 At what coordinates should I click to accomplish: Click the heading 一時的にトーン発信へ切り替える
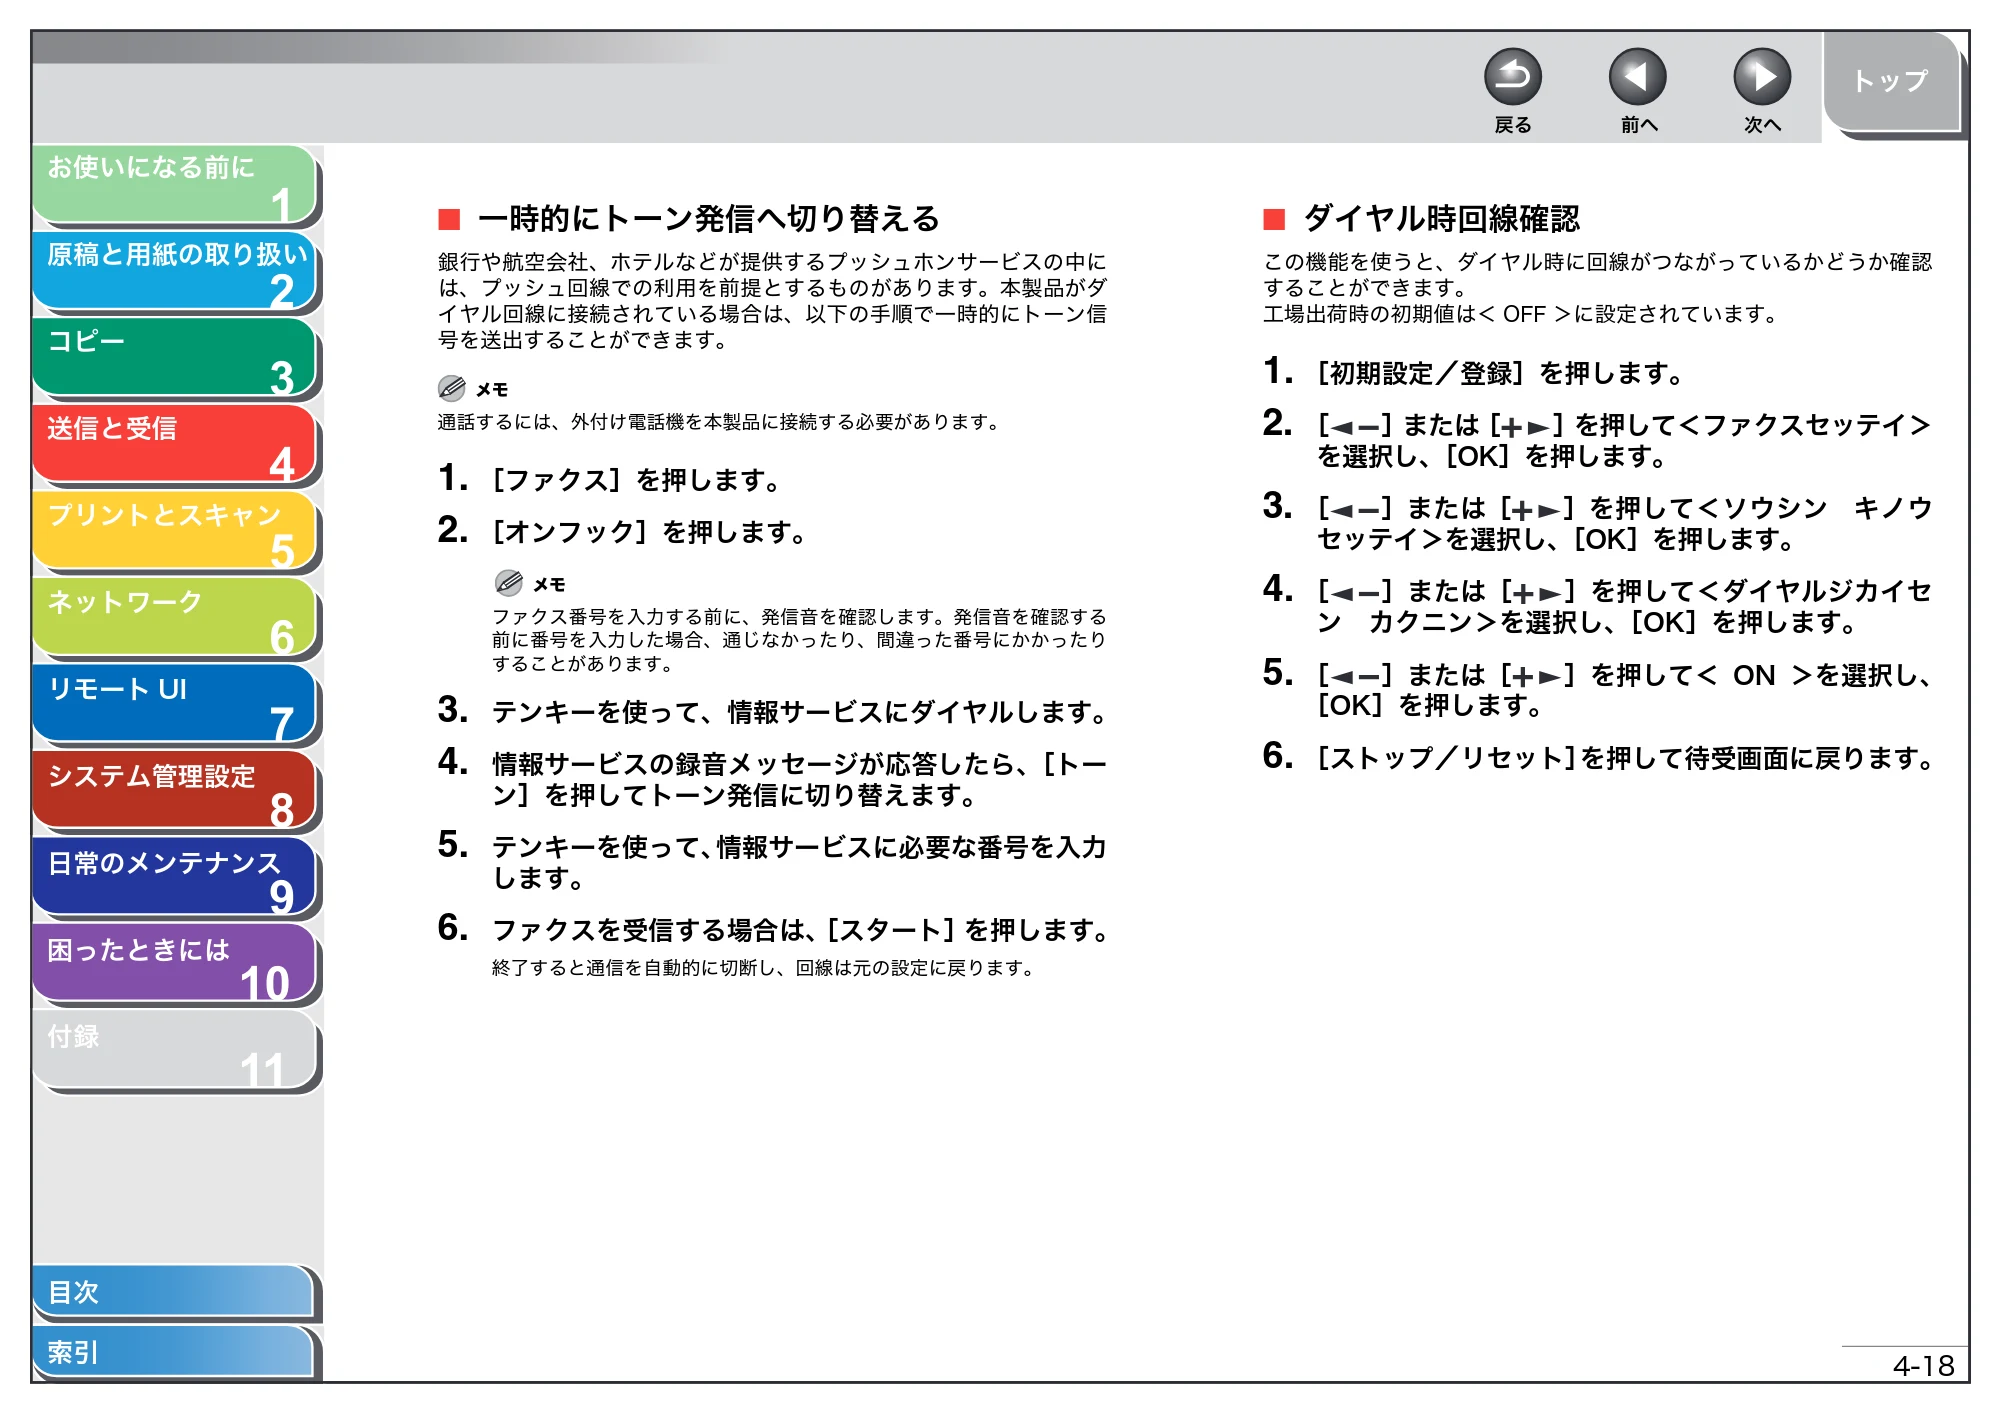[709, 219]
